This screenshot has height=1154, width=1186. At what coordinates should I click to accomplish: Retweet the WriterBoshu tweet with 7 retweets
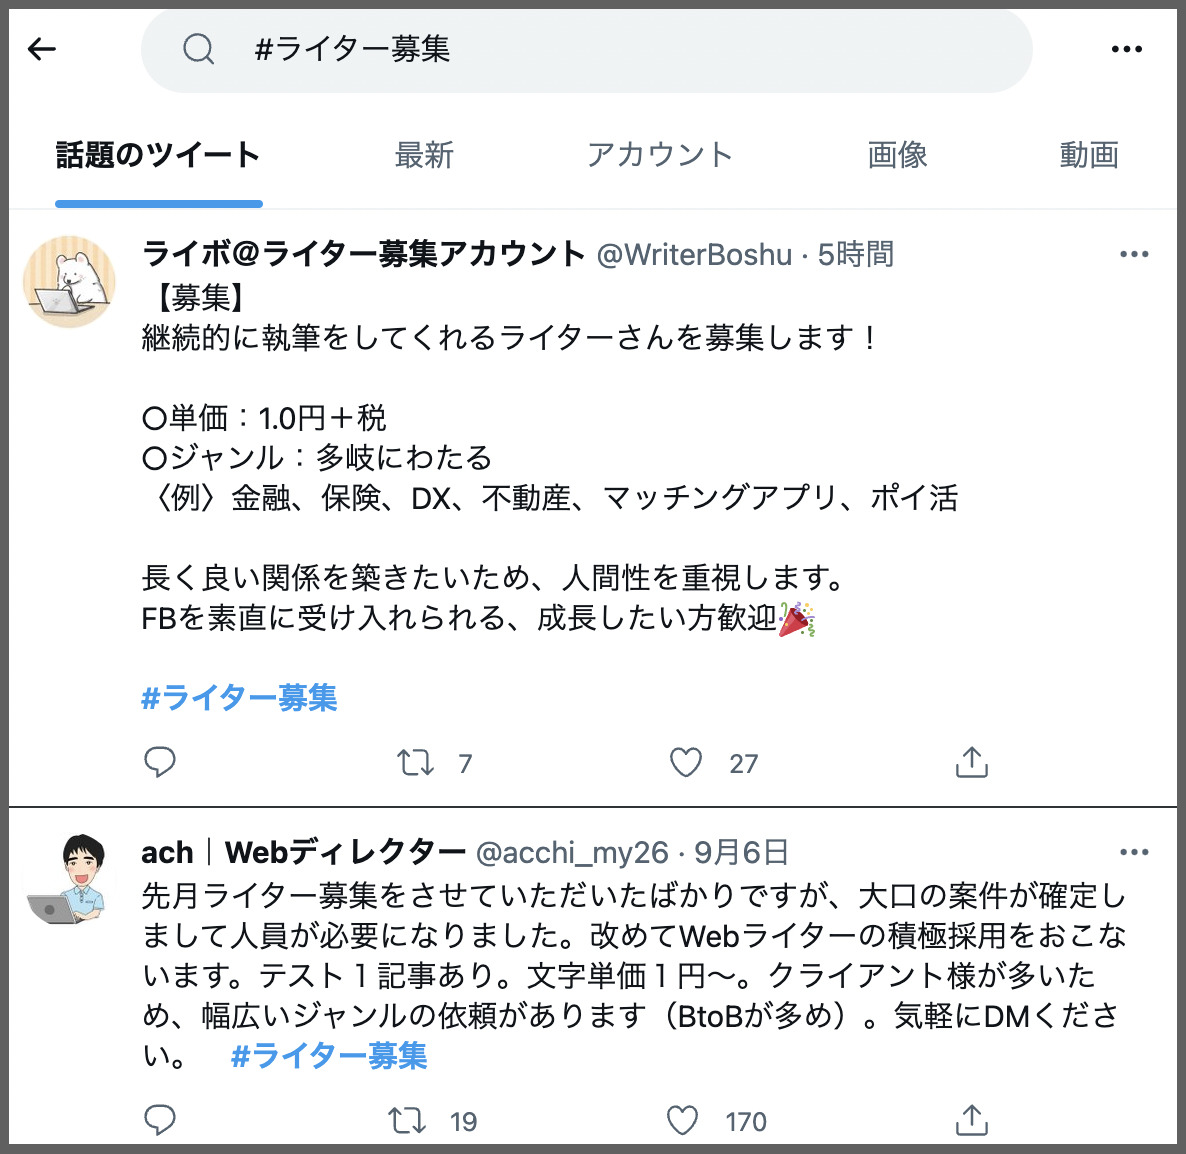click(x=415, y=762)
